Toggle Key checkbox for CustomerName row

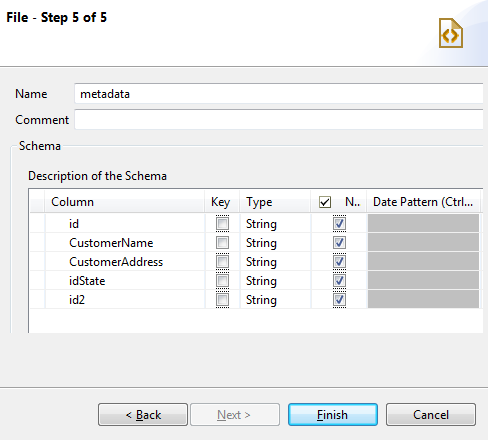pos(222,243)
